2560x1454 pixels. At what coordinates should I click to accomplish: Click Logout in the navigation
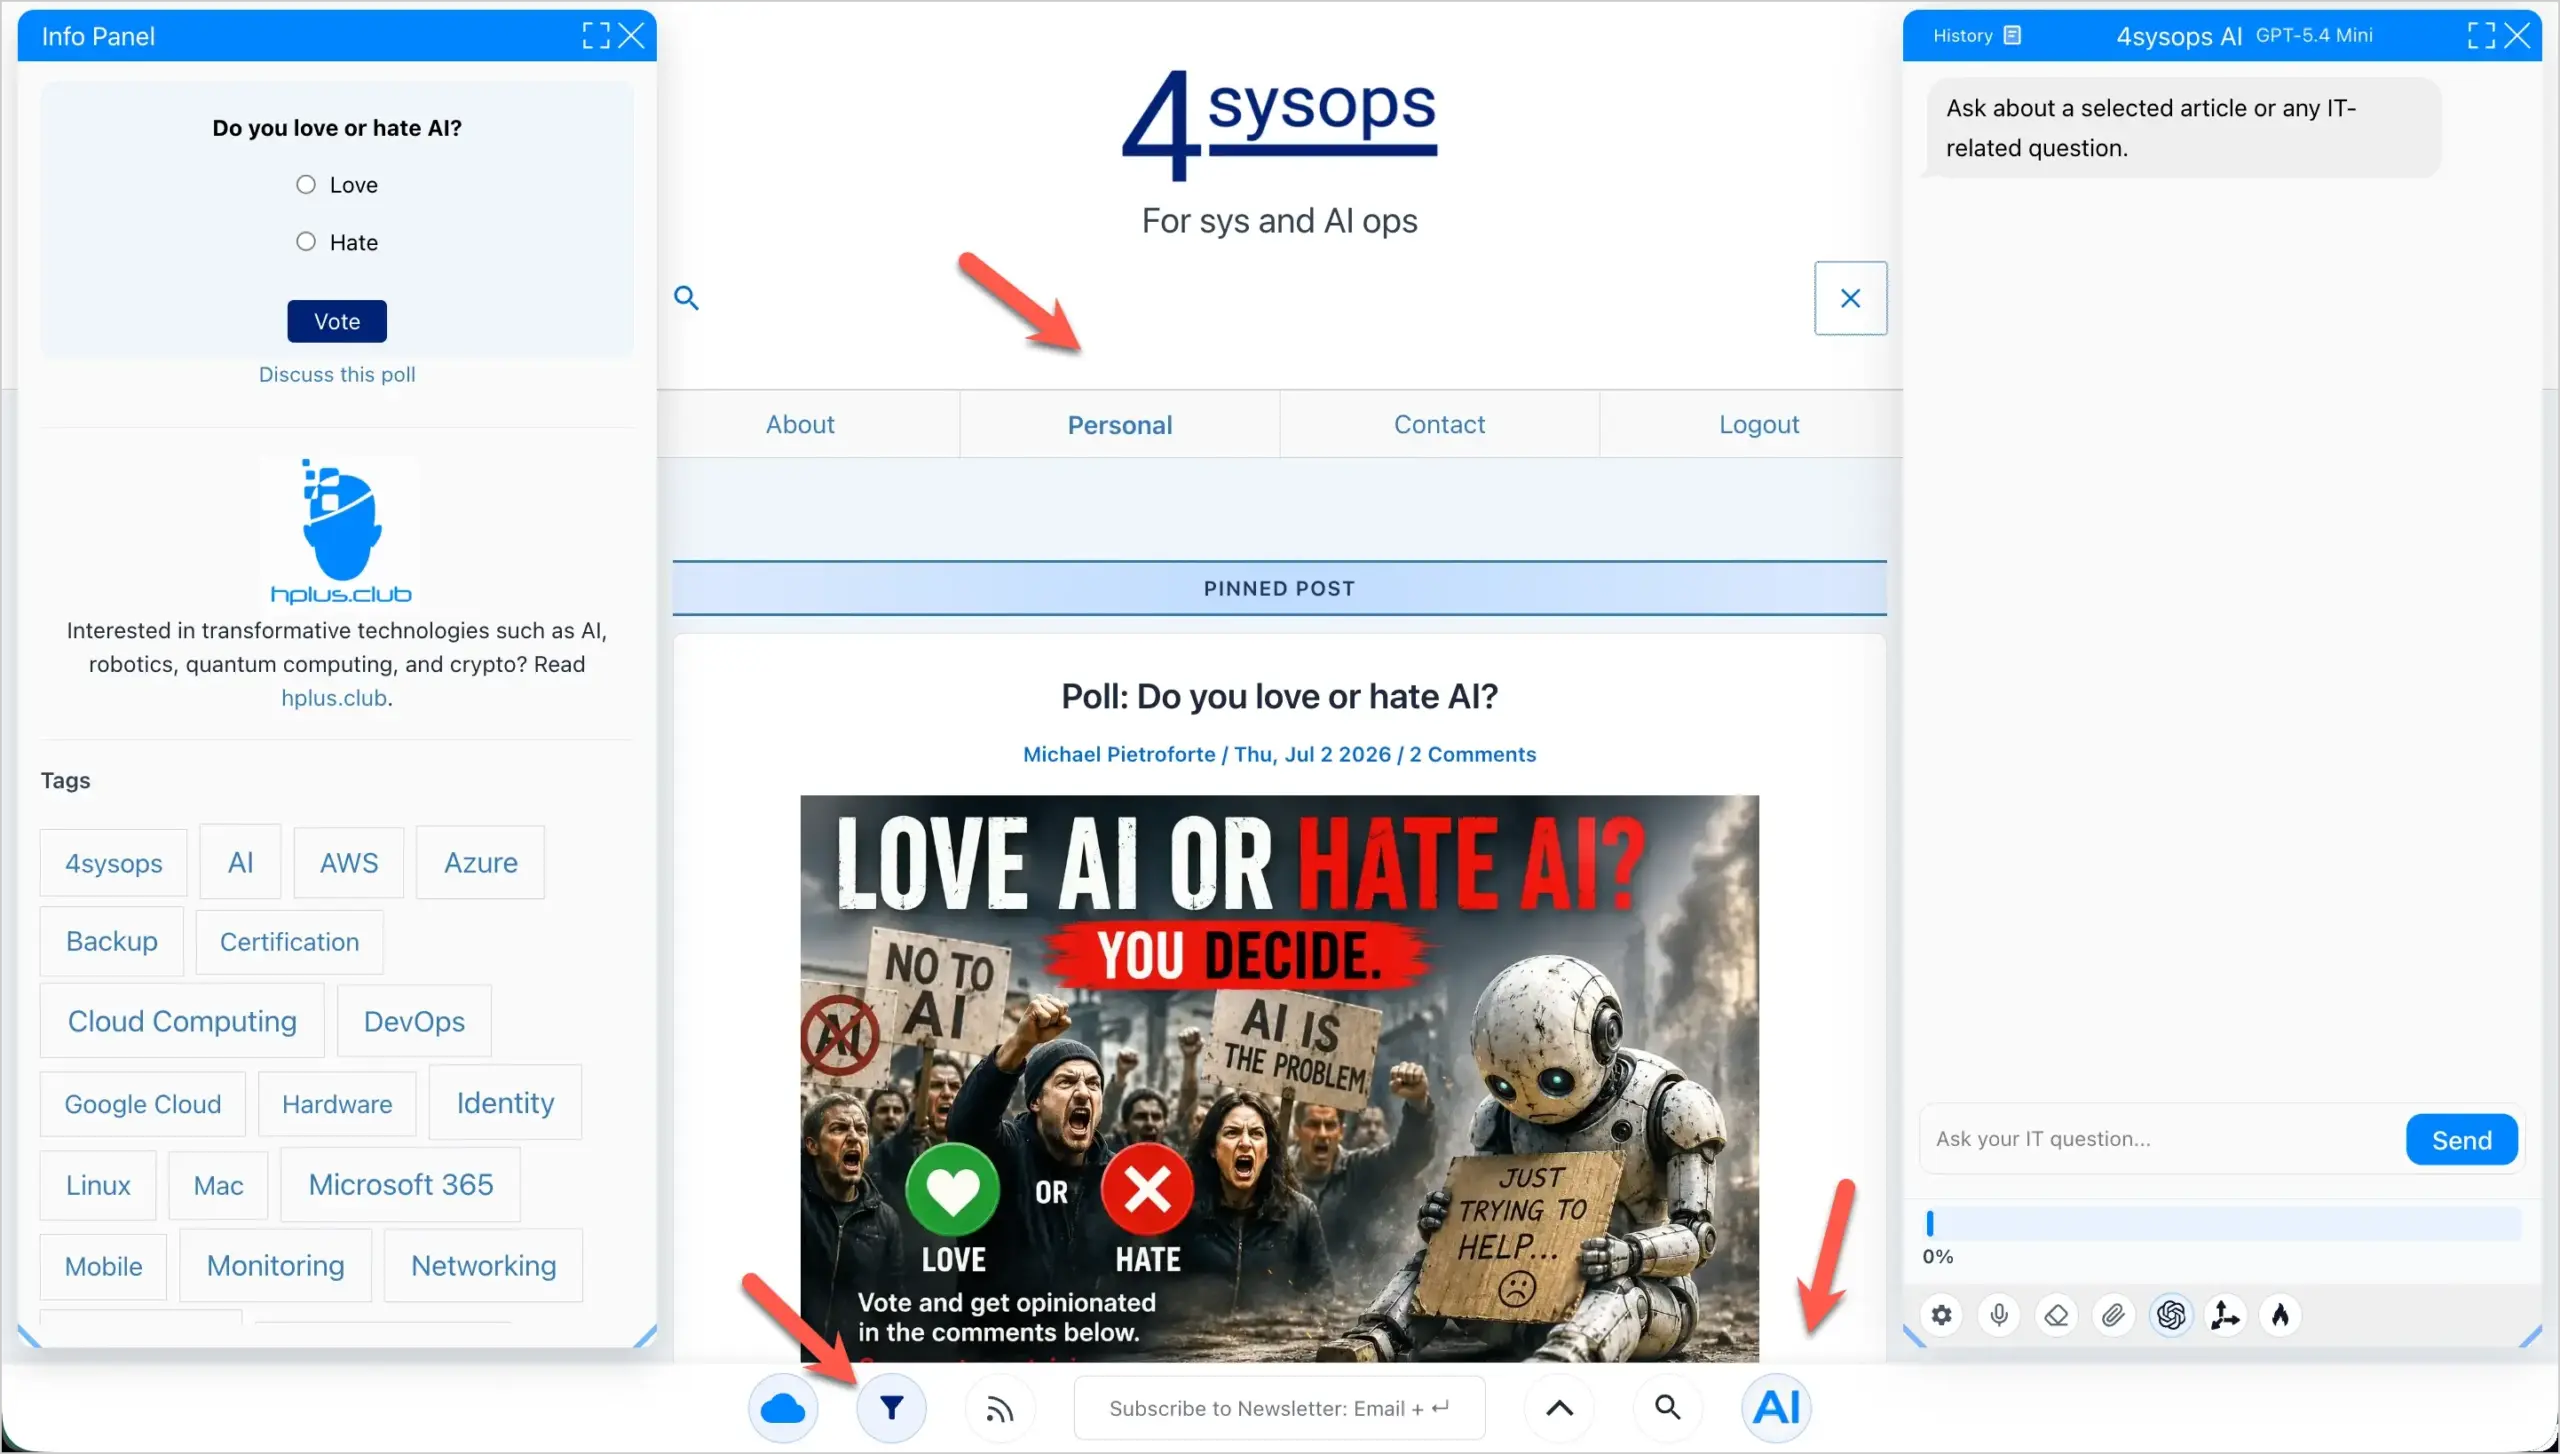coord(1758,425)
